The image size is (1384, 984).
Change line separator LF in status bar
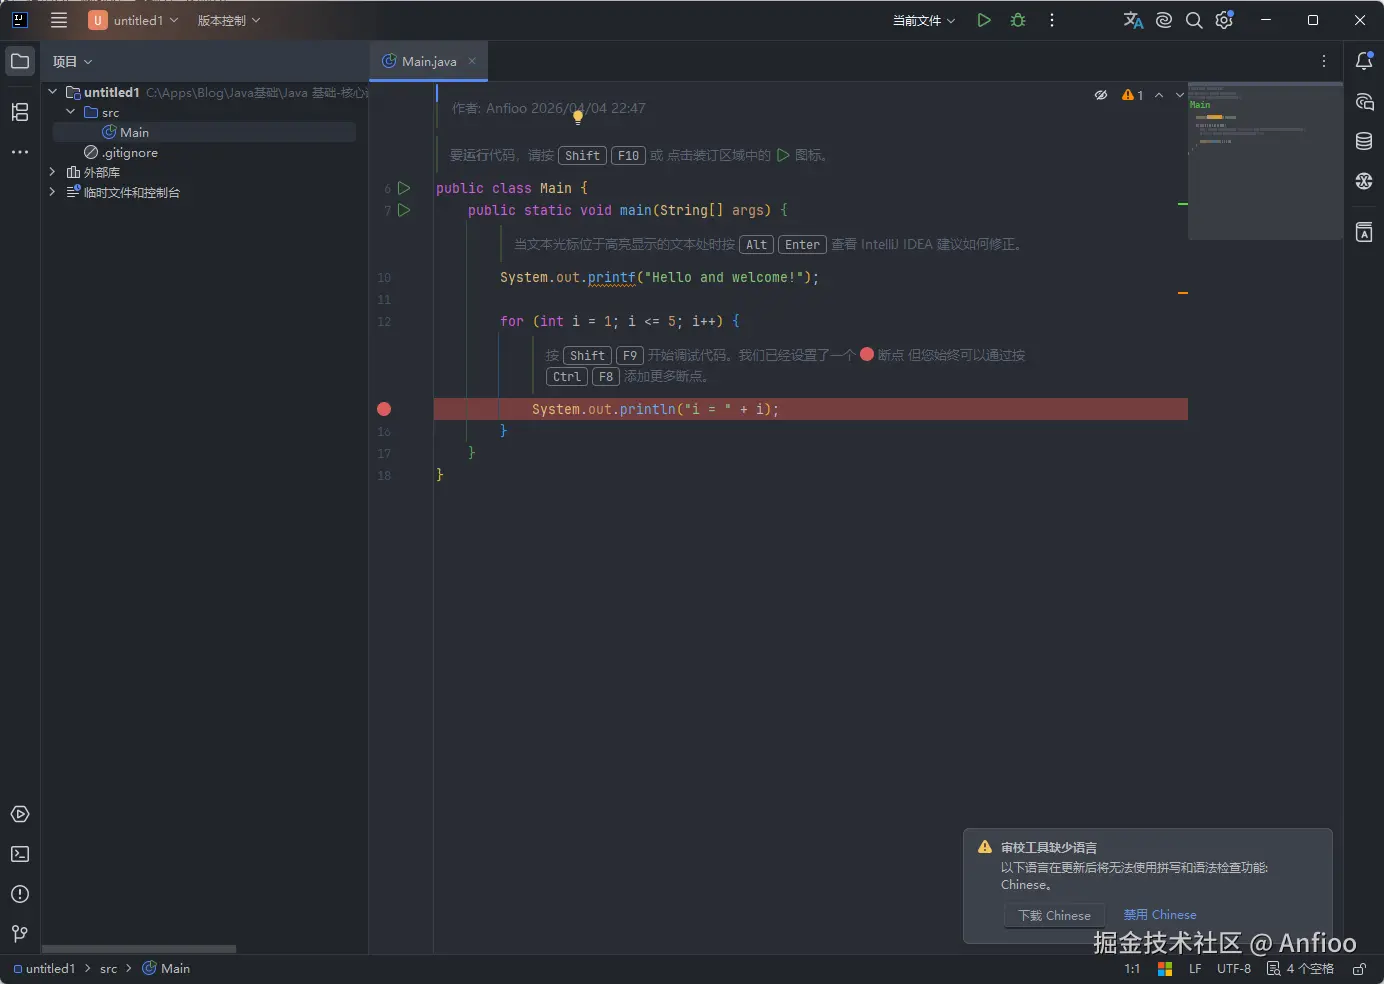[x=1195, y=969]
